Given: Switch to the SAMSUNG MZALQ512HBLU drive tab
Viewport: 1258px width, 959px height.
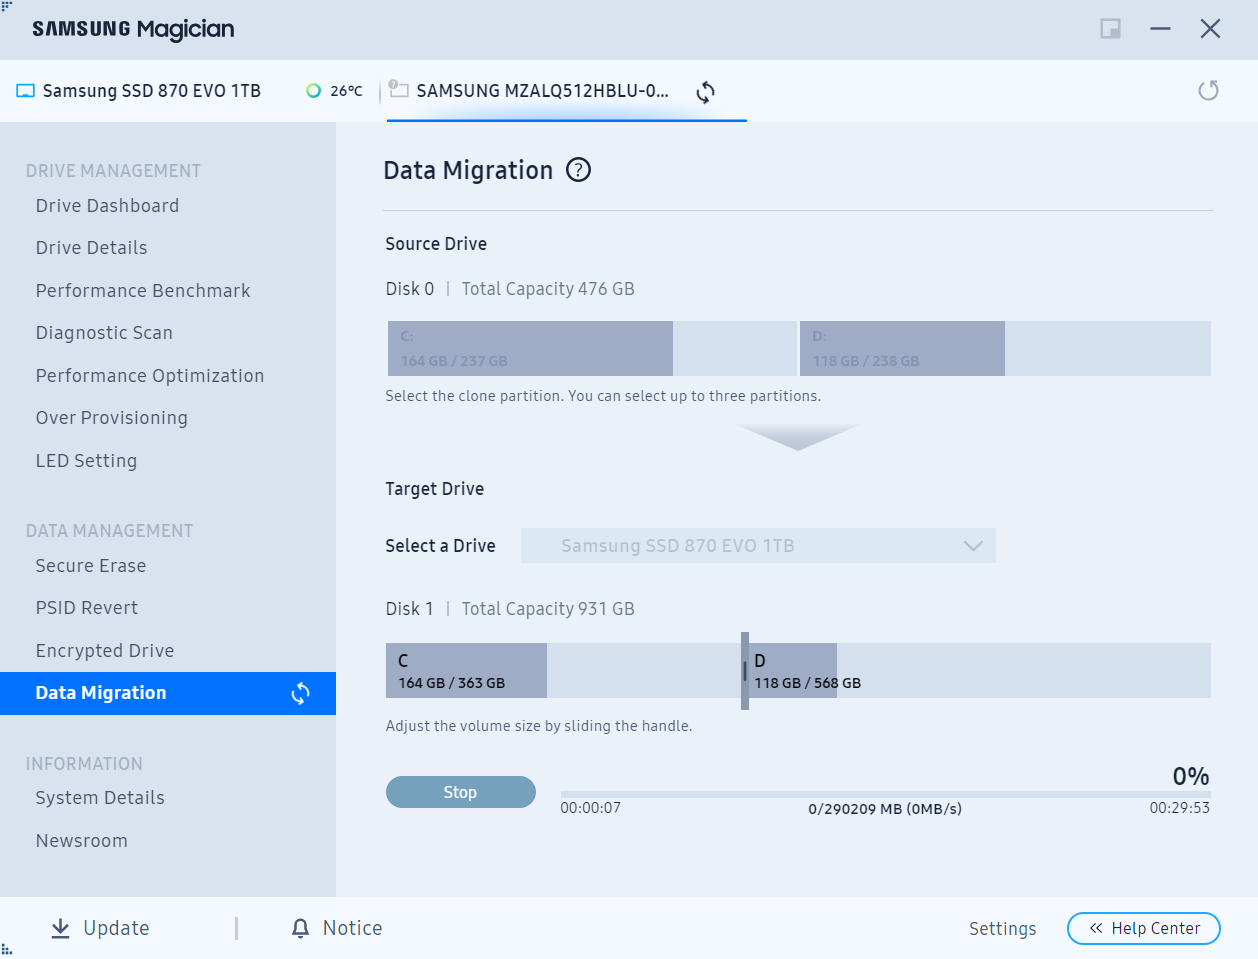Looking at the screenshot, I should (x=542, y=91).
